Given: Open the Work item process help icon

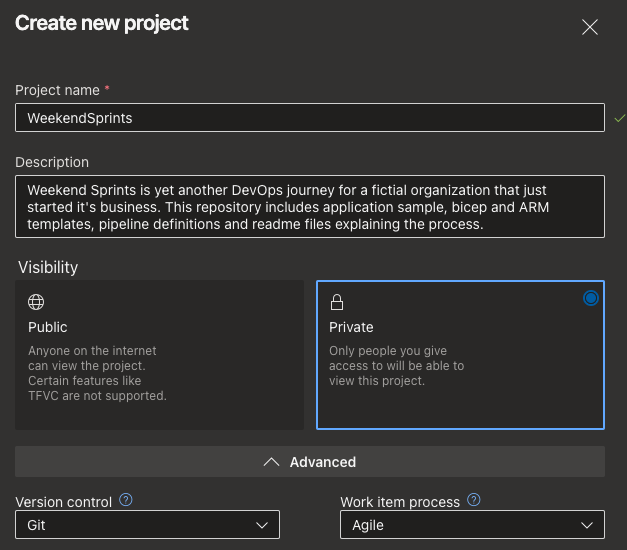Looking at the screenshot, I should point(473,500).
